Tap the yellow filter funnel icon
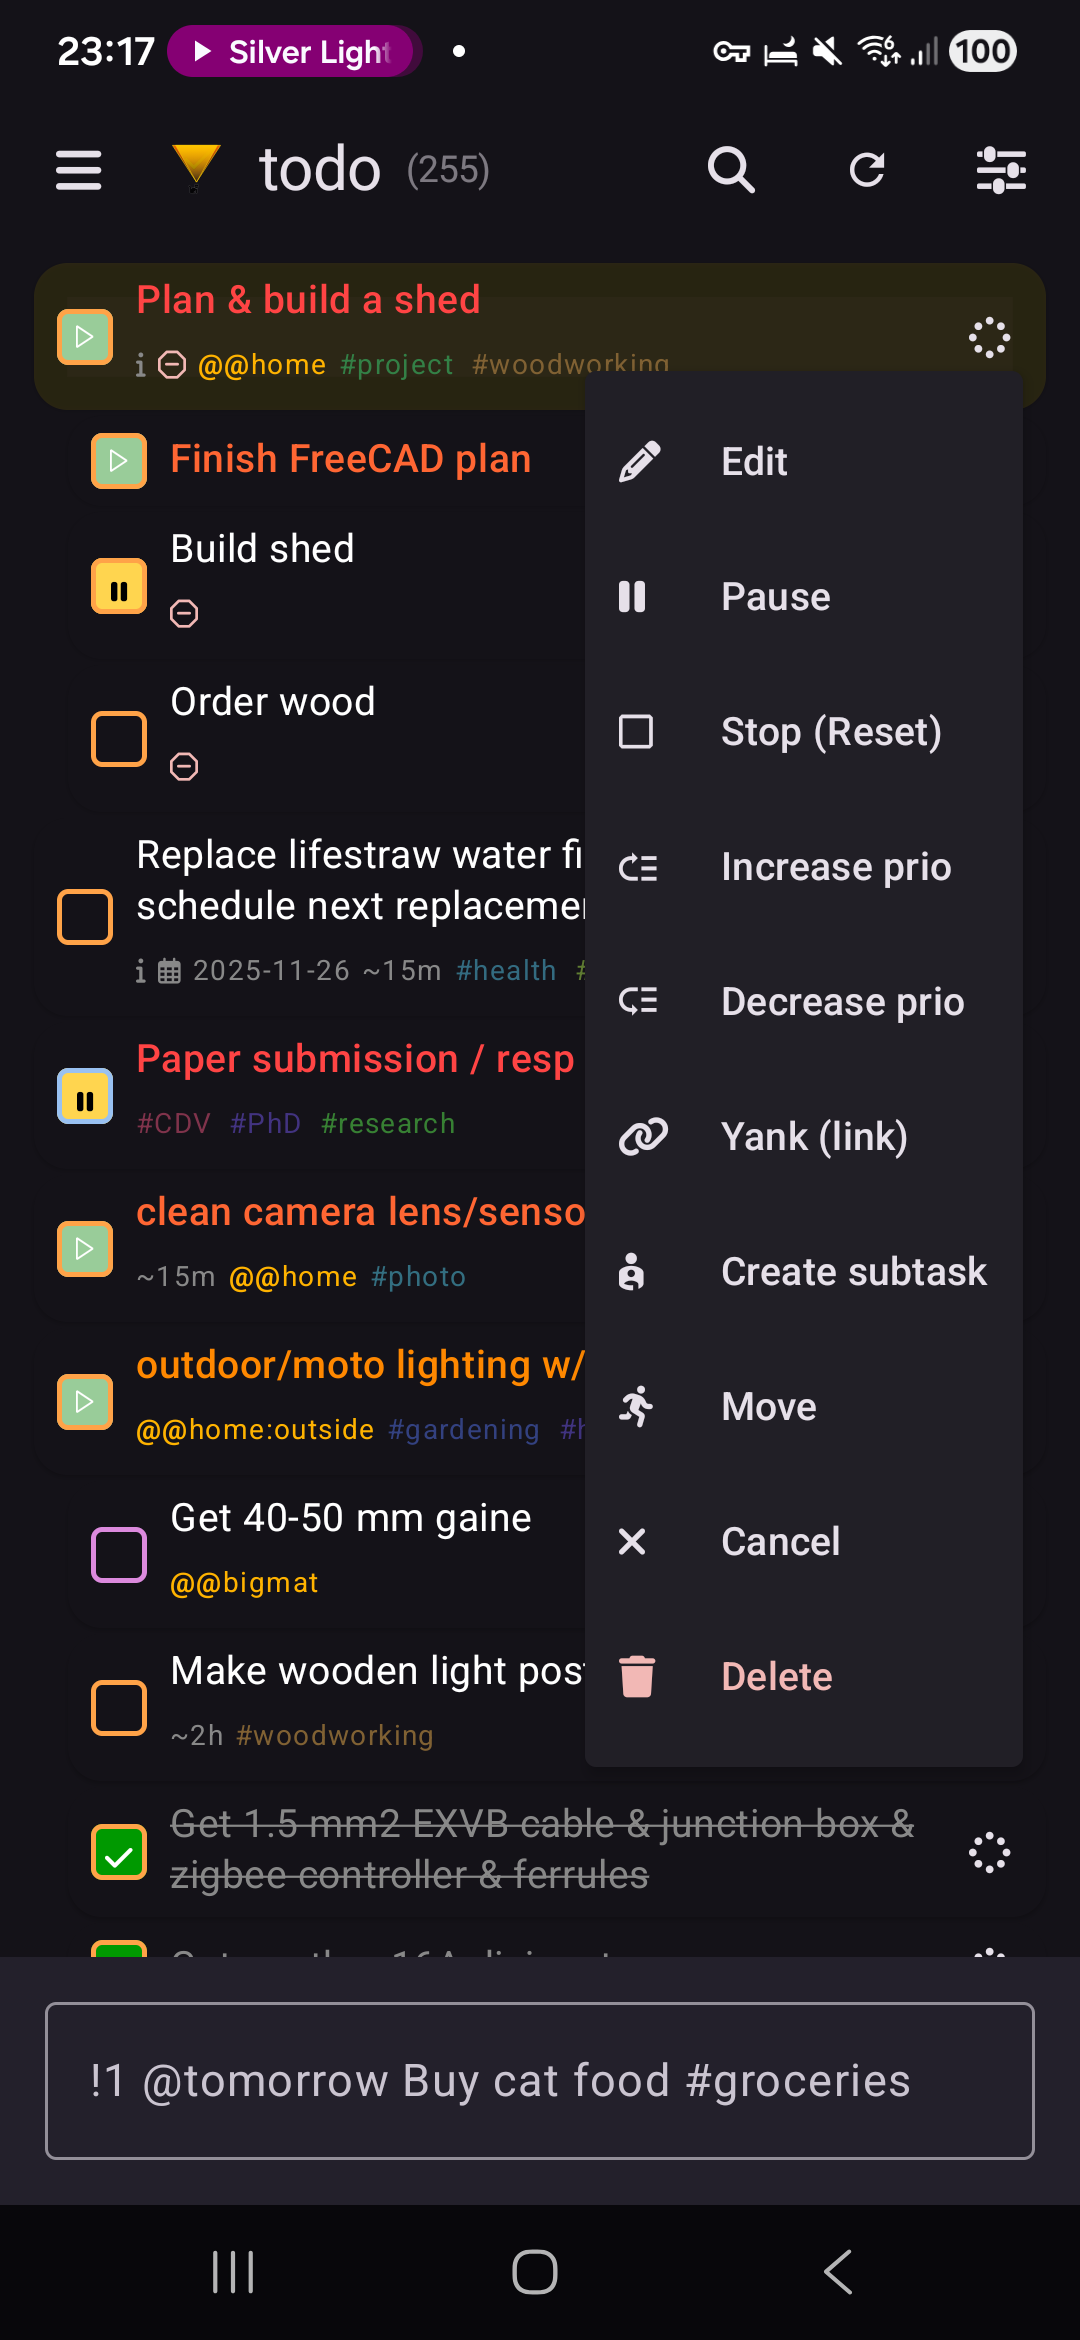This screenshot has height=2340, width=1080. click(195, 167)
